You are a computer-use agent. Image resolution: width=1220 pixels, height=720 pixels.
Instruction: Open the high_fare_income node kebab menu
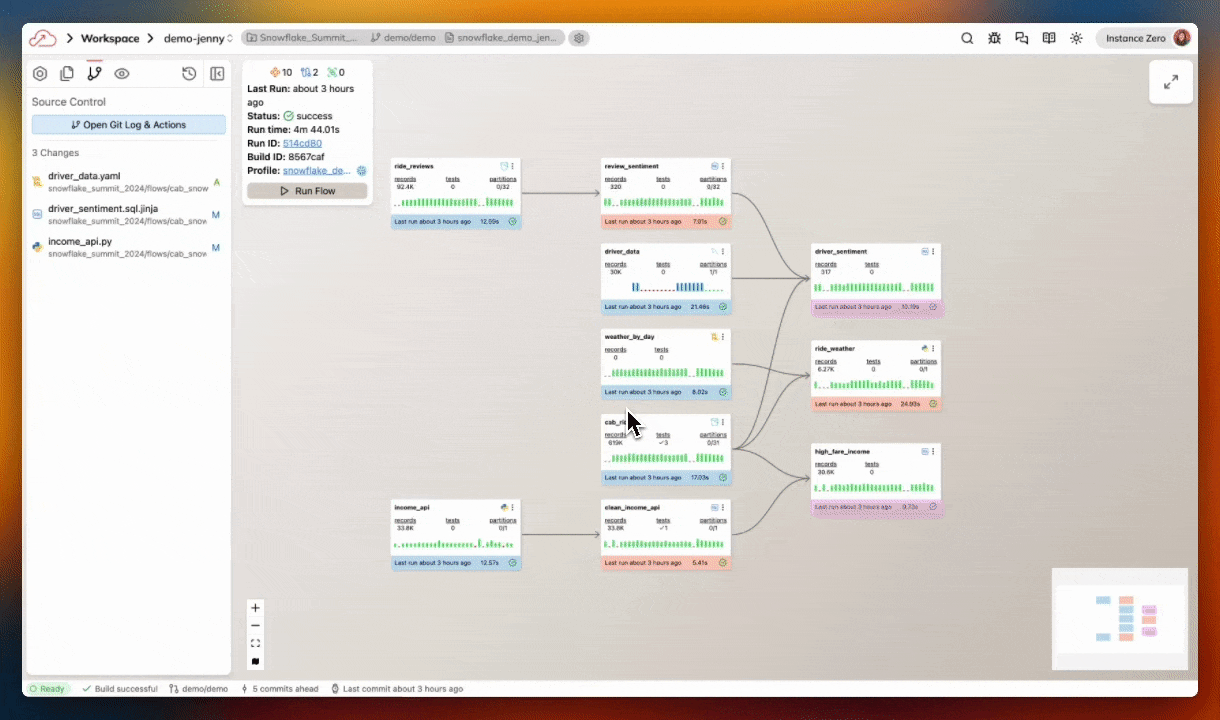tap(933, 452)
